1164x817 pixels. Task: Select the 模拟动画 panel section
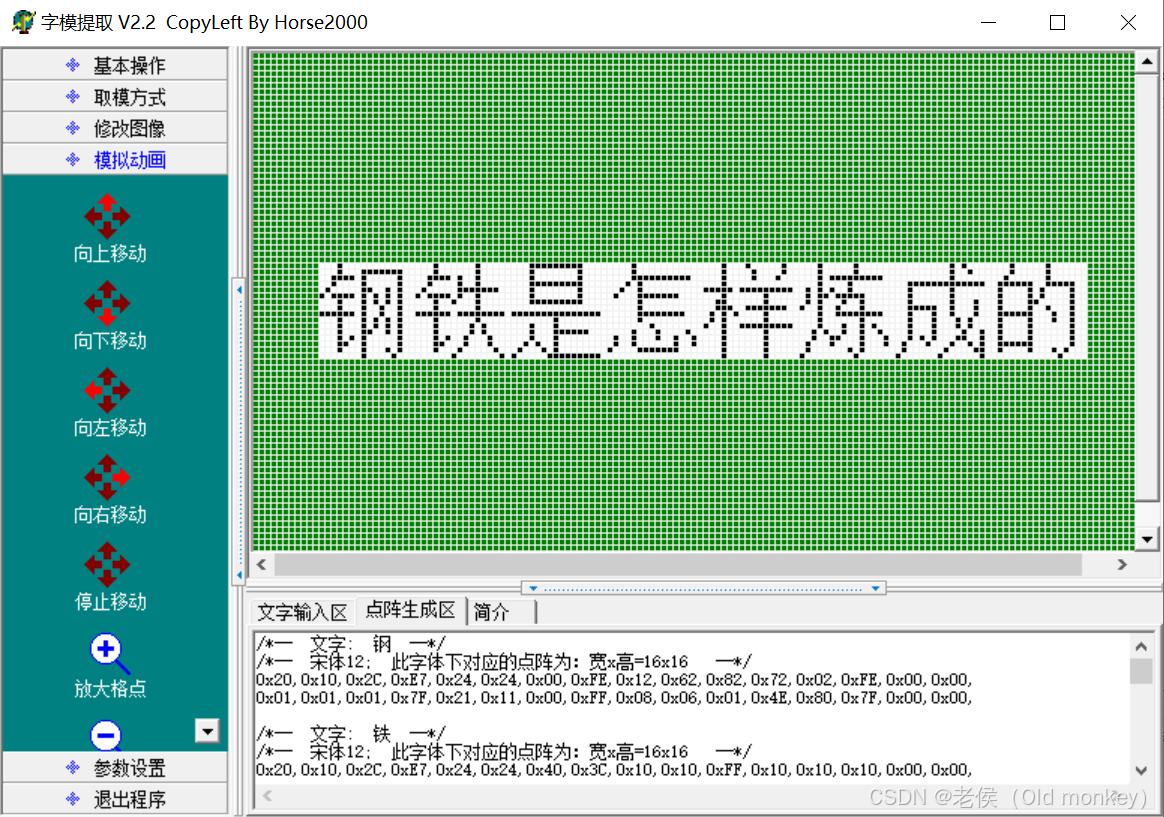115,160
